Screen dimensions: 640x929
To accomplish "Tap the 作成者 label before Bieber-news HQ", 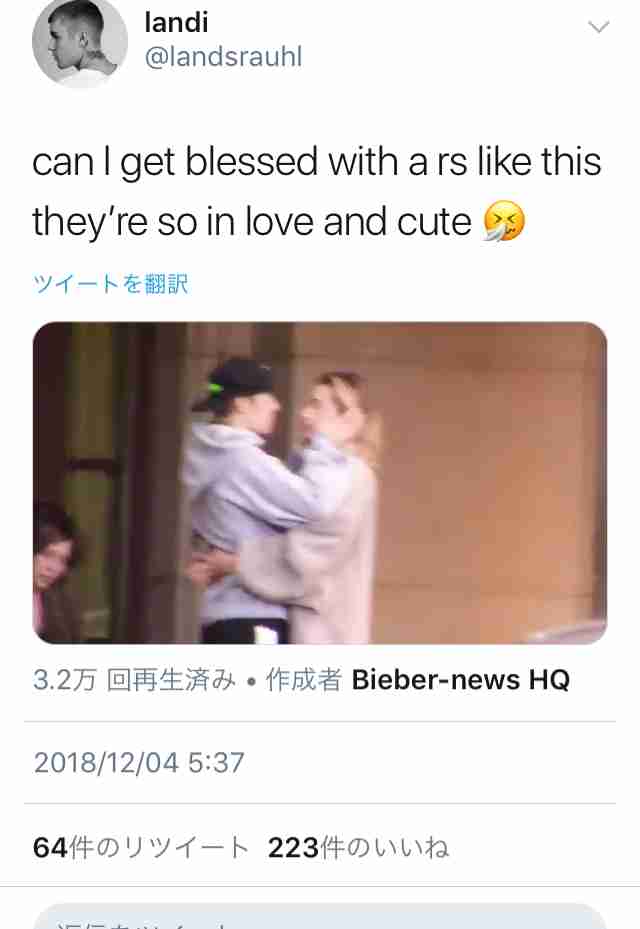I will coord(303,680).
